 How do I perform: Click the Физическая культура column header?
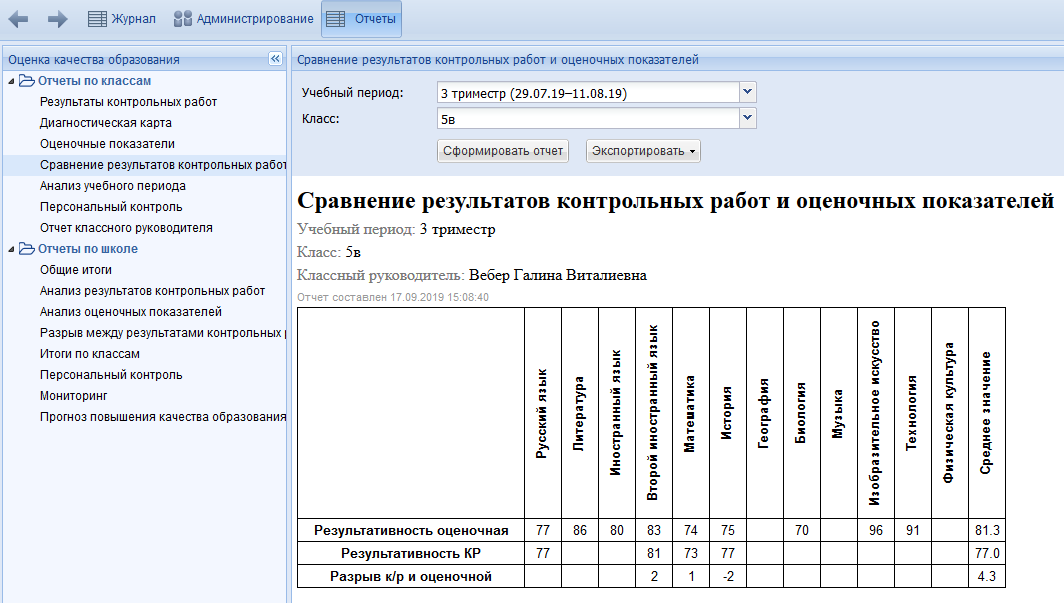pyautogui.click(x=949, y=412)
